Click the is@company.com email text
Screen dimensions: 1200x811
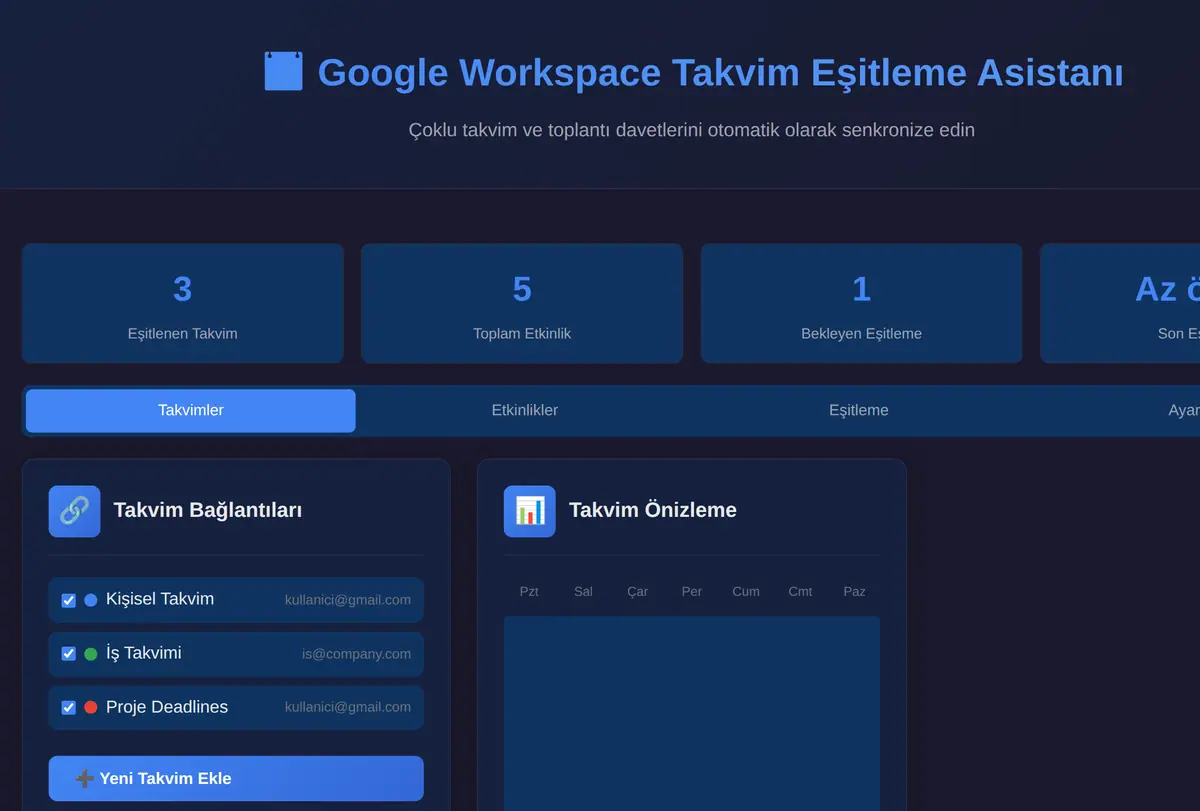356,654
